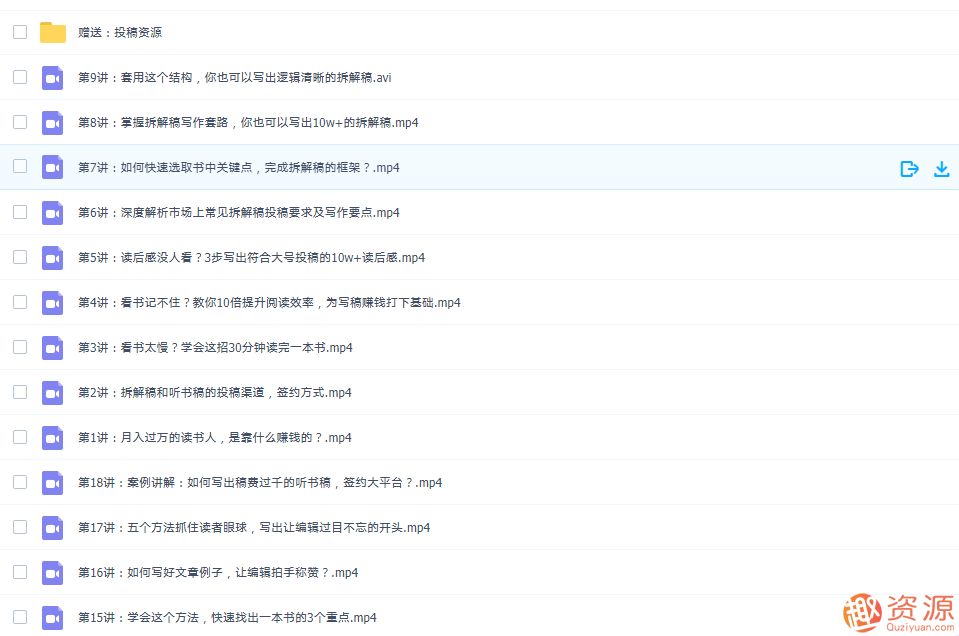
Task: Click the video icon beside the 第18讲 file
Action: 53,483
